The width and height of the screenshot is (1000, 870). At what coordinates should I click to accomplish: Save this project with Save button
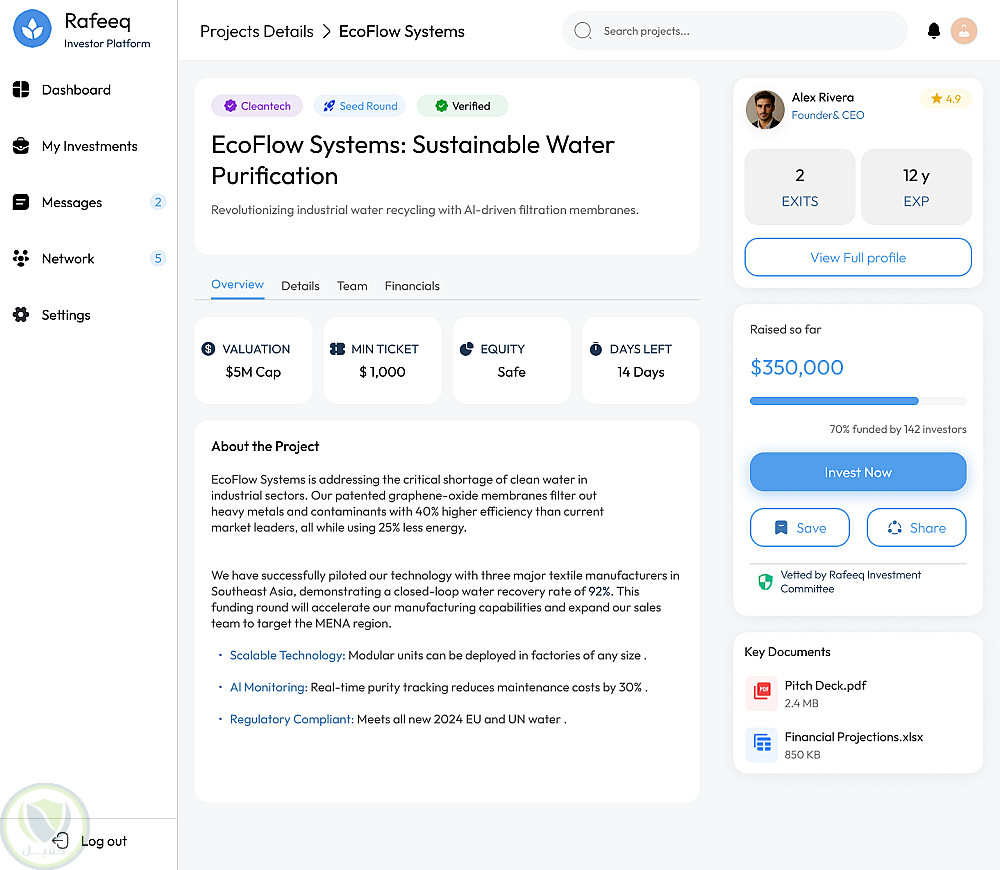tap(800, 528)
